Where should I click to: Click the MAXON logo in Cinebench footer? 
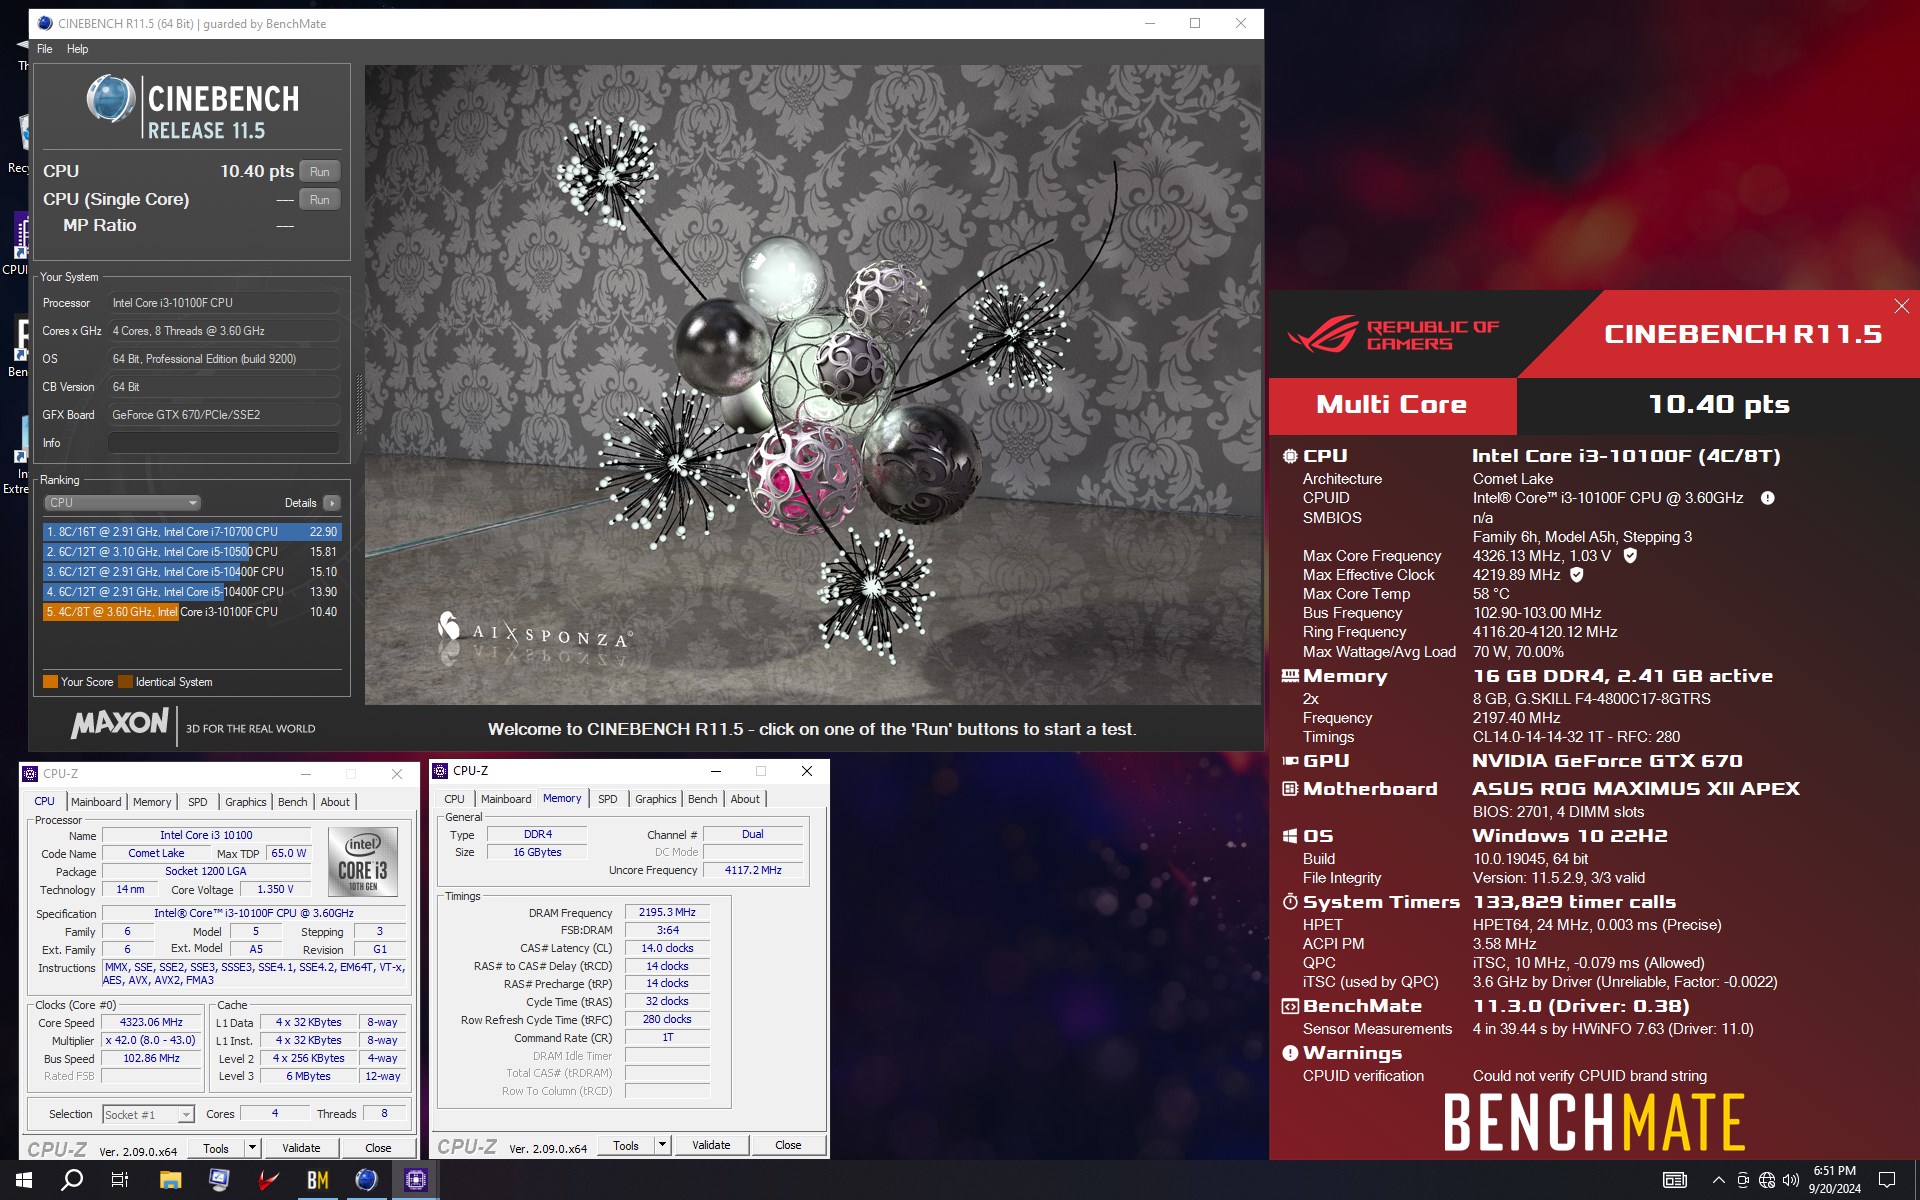click(x=120, y=723)
